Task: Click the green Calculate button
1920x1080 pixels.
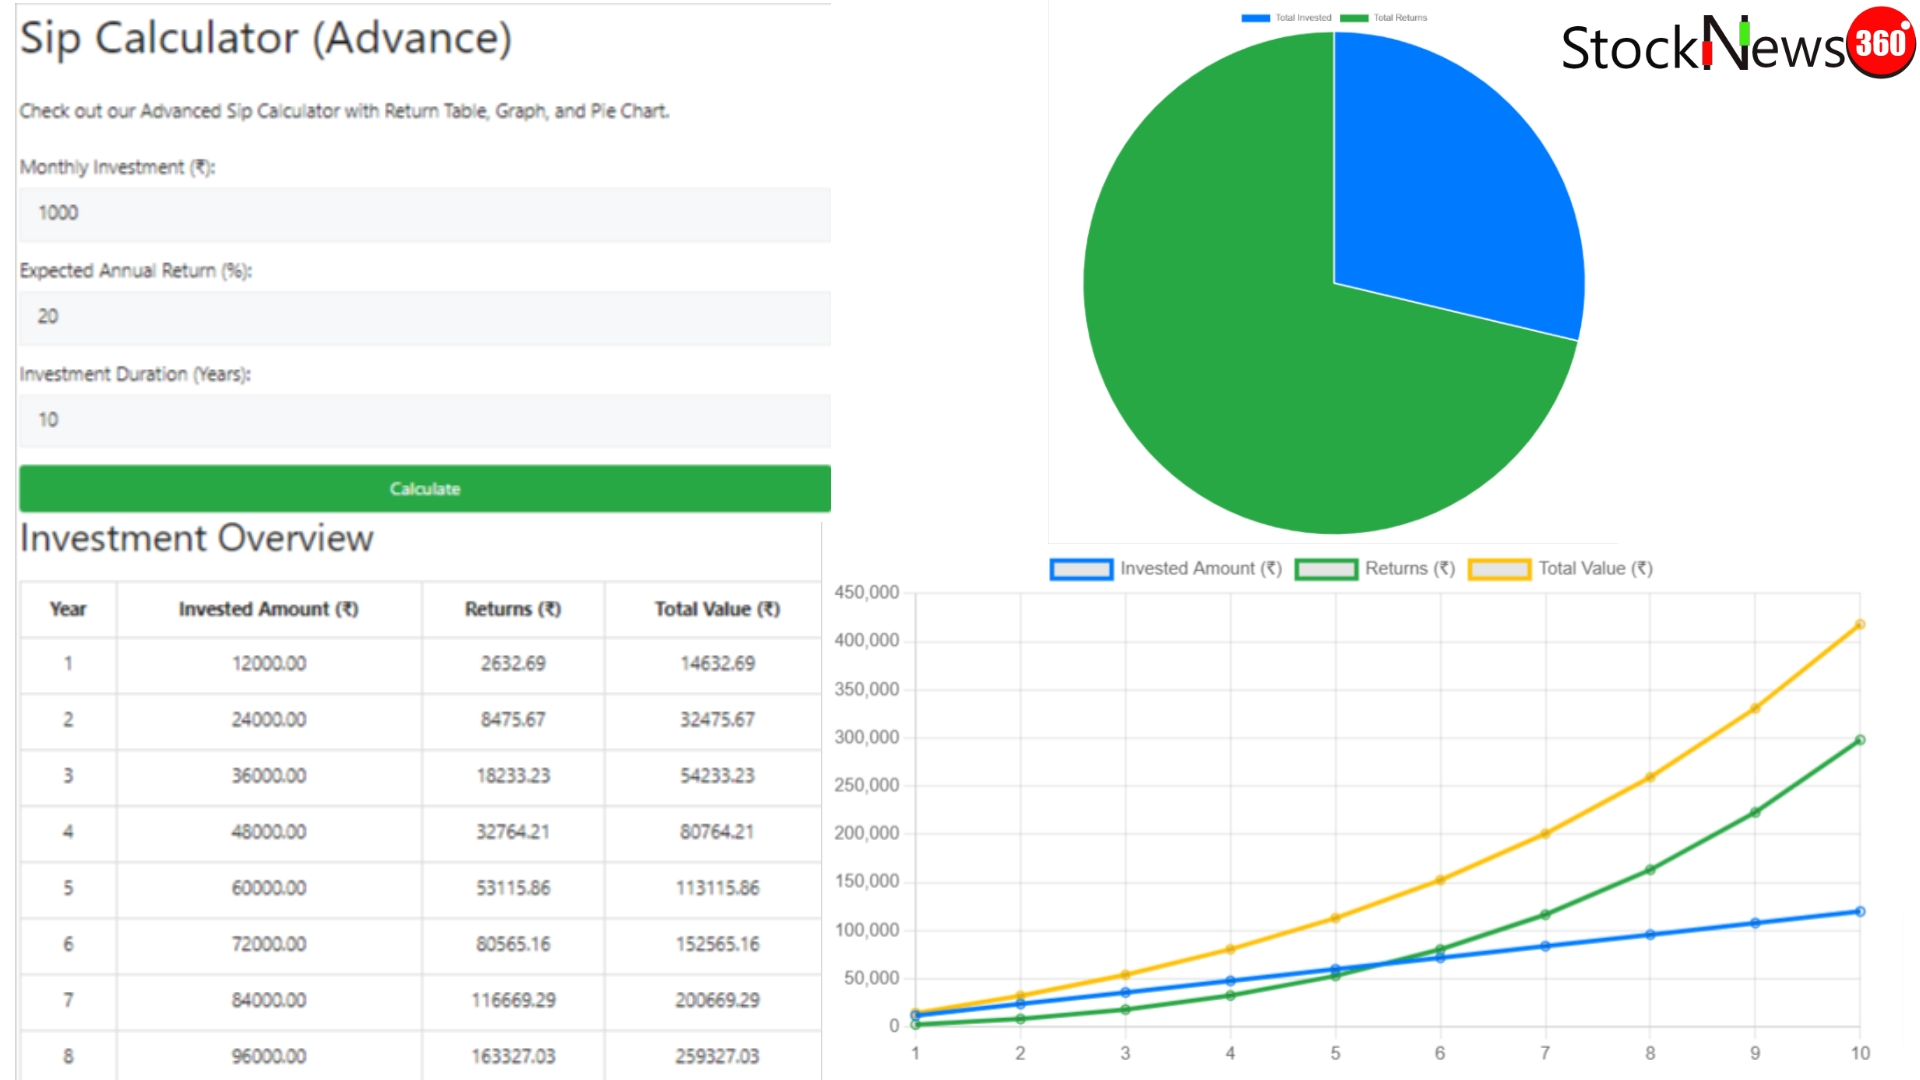Action: (425, 488)
